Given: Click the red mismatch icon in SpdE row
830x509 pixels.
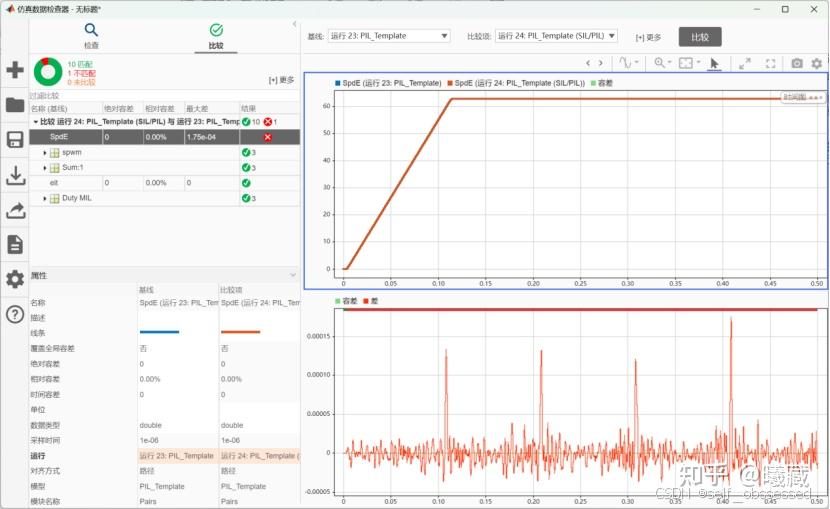Looking at the screenshot, I should (x=268, y=137).
